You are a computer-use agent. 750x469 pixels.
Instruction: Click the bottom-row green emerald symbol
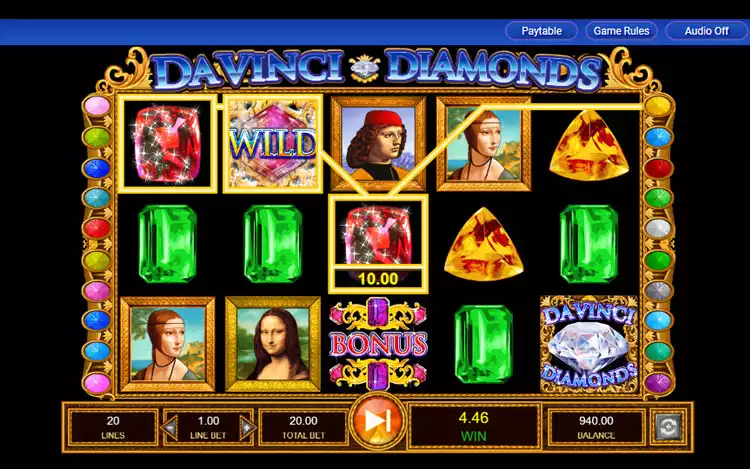coord(484,344)
